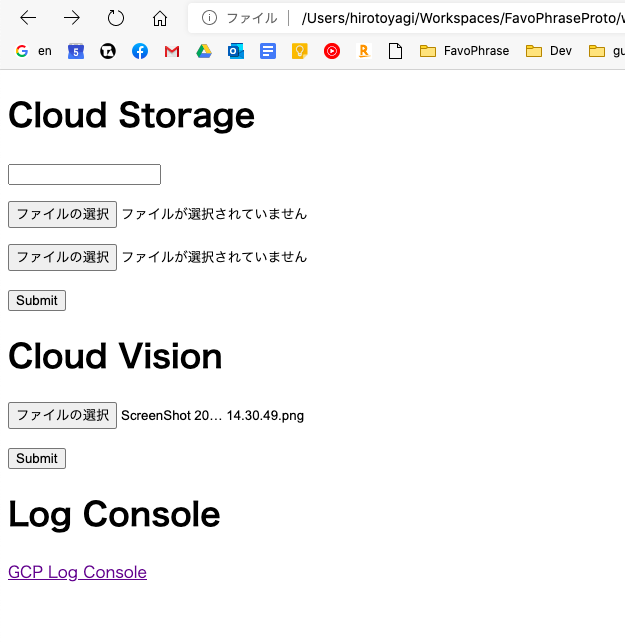Open the Google Drive bookmark icon
The height and width of the screenshot is (642, 625).
coord(204,51)
